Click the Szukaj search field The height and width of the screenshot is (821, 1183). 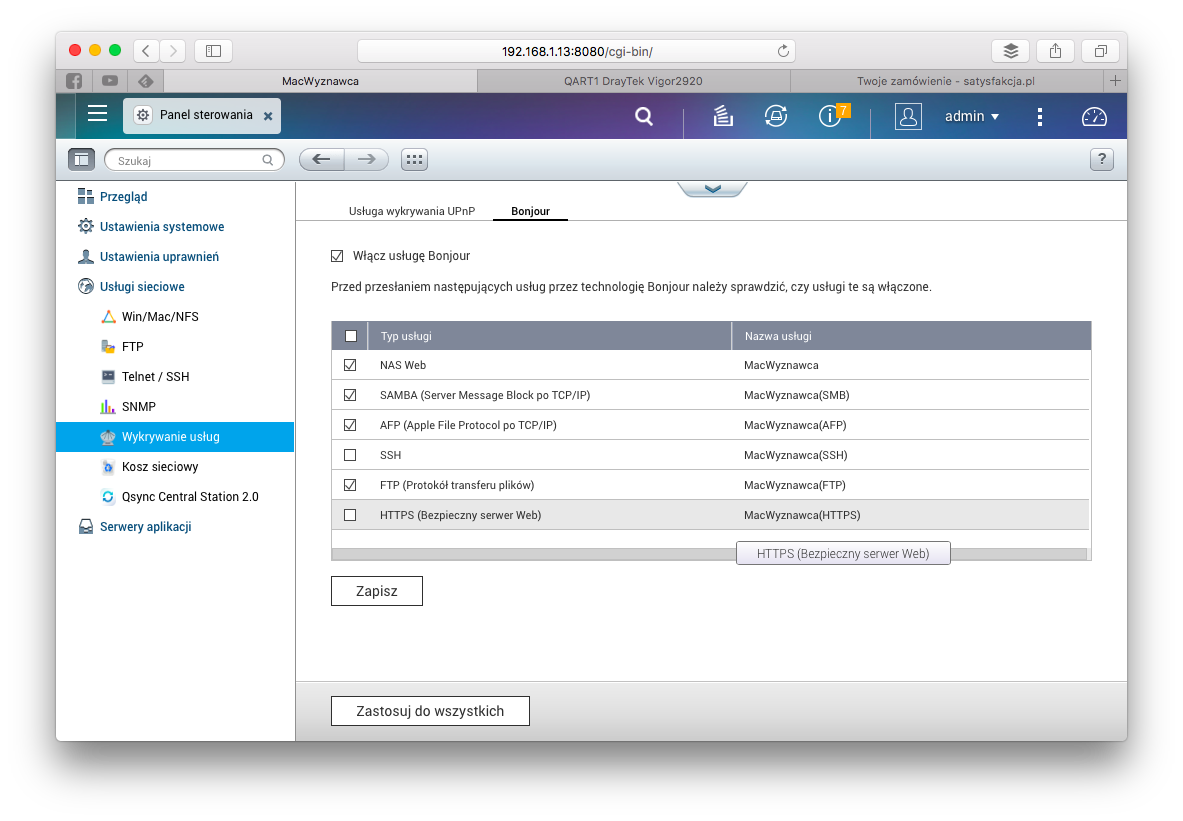pos(194,160)
